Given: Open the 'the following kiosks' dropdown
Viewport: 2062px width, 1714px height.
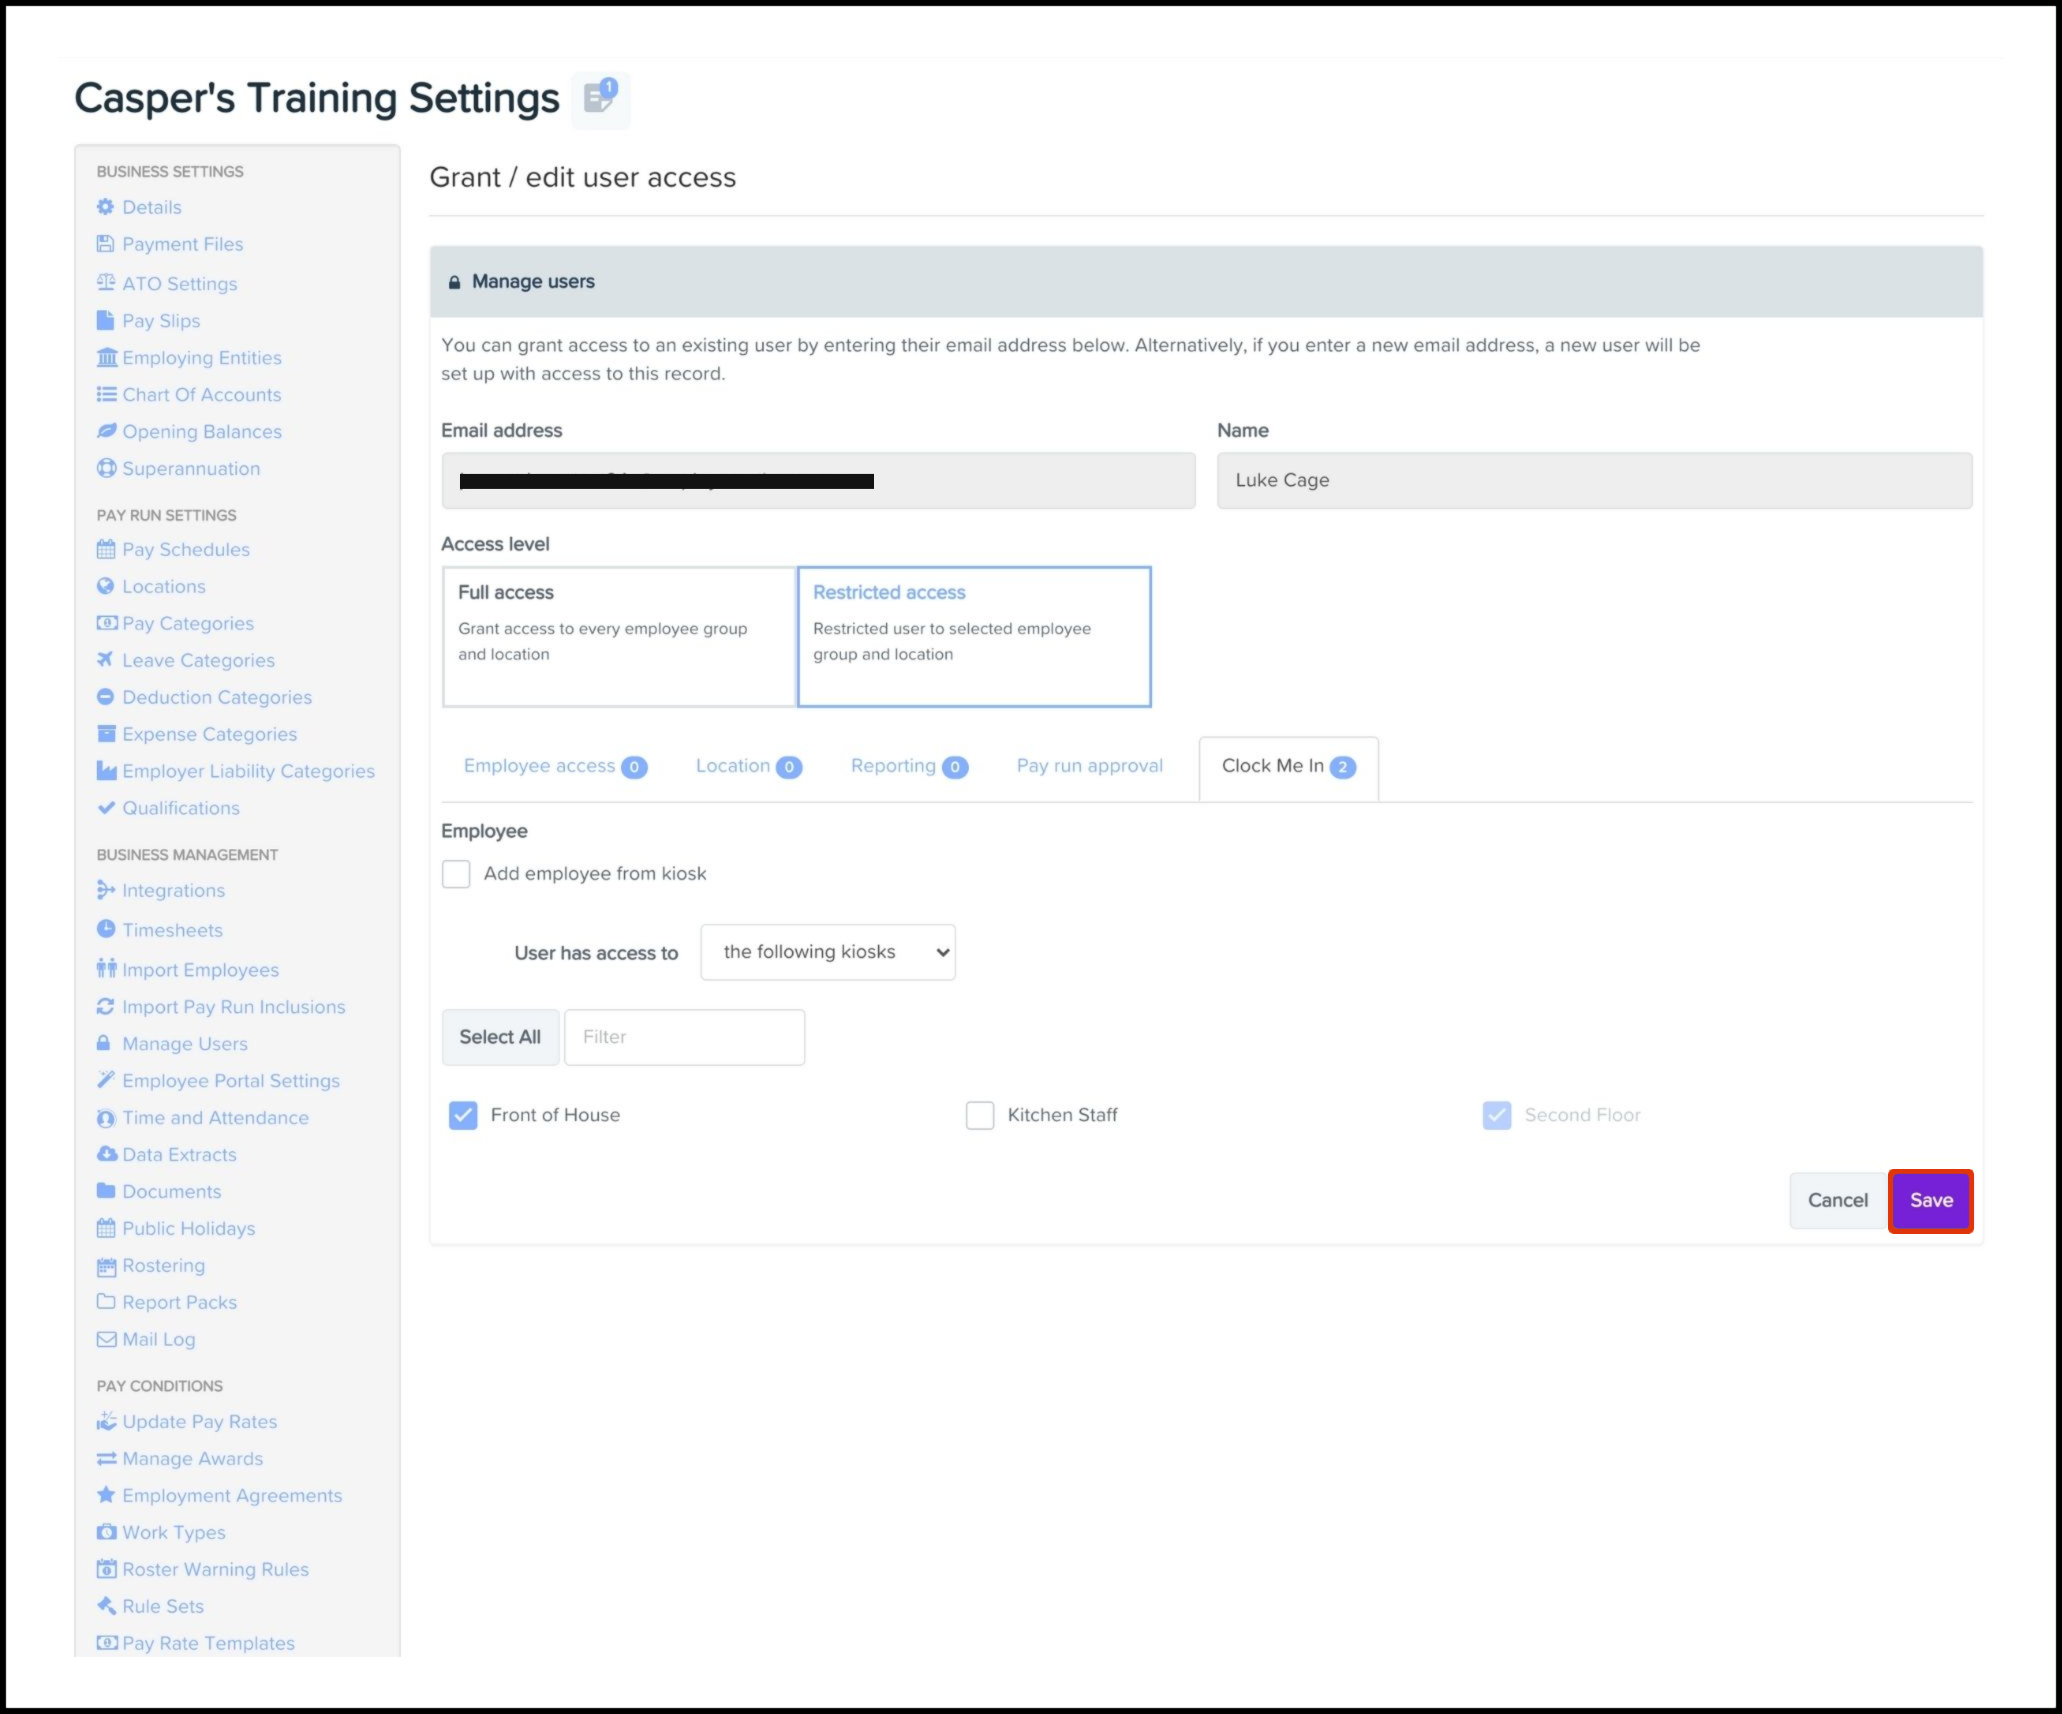Looking at the screenshot, I should point(828,952).
